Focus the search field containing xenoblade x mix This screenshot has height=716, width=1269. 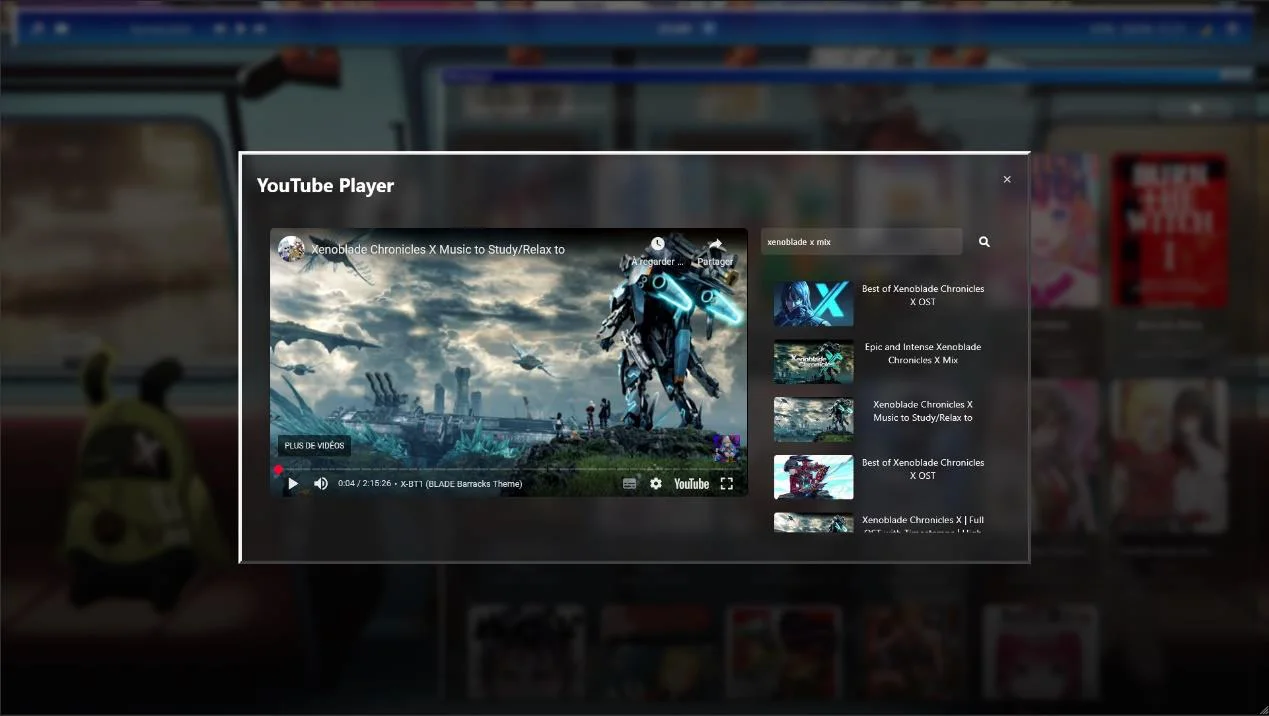(862, 242)
